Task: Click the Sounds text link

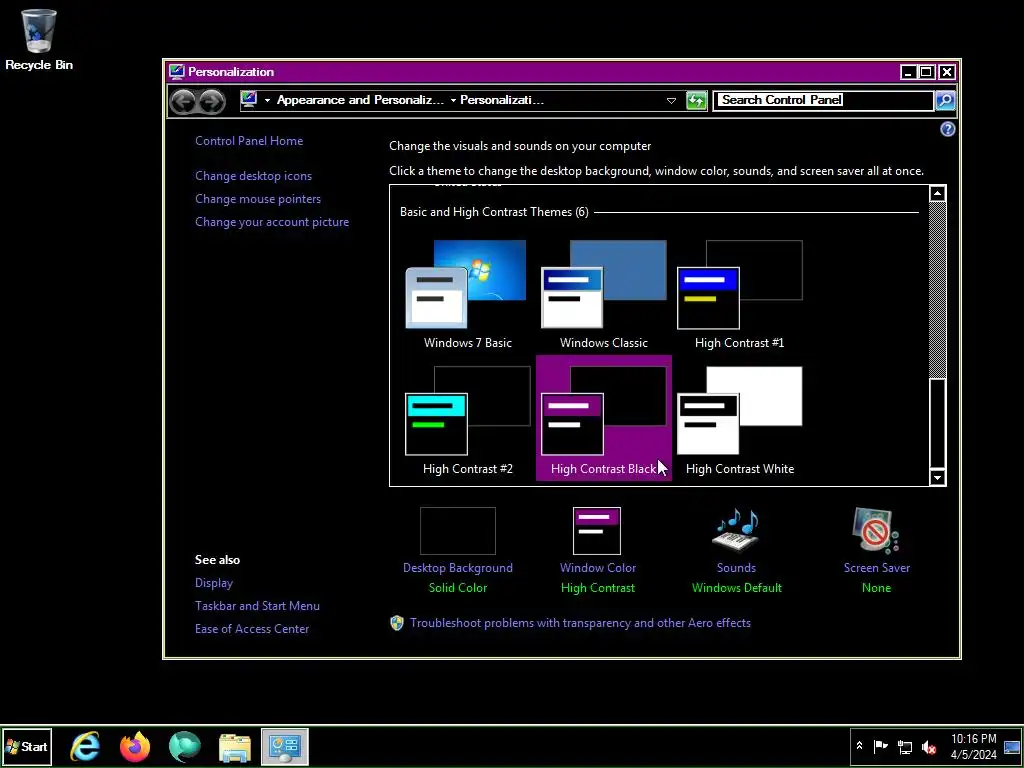Action: pyautogui.click(x=736, y=568)
